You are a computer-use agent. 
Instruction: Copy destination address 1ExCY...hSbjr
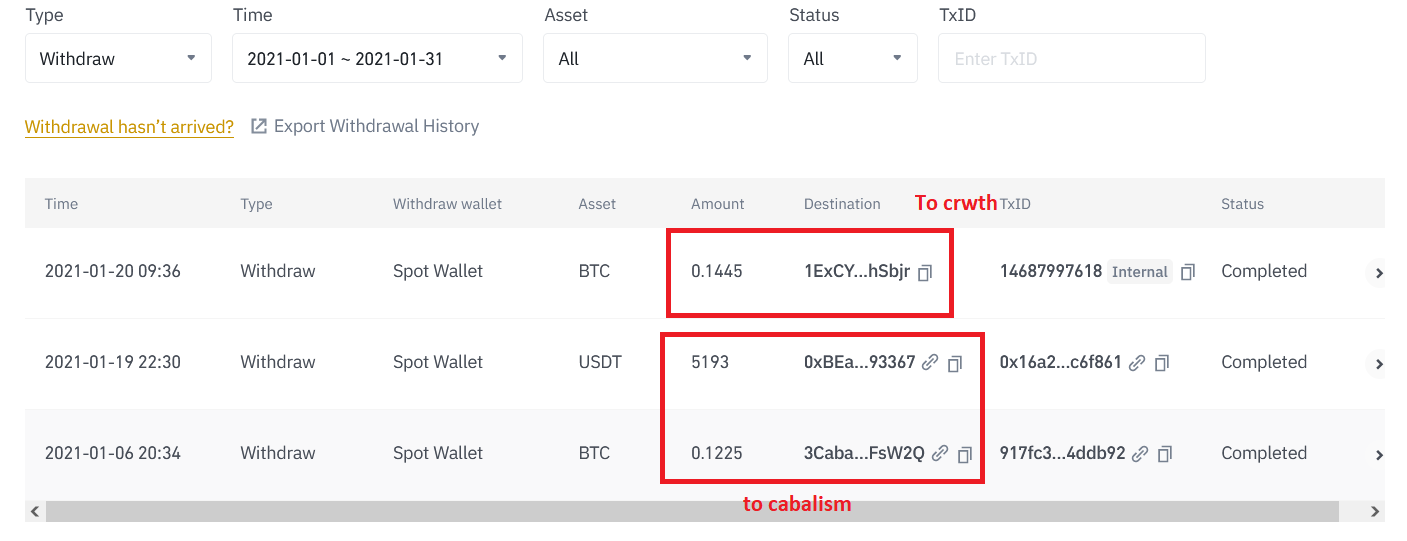925,272
